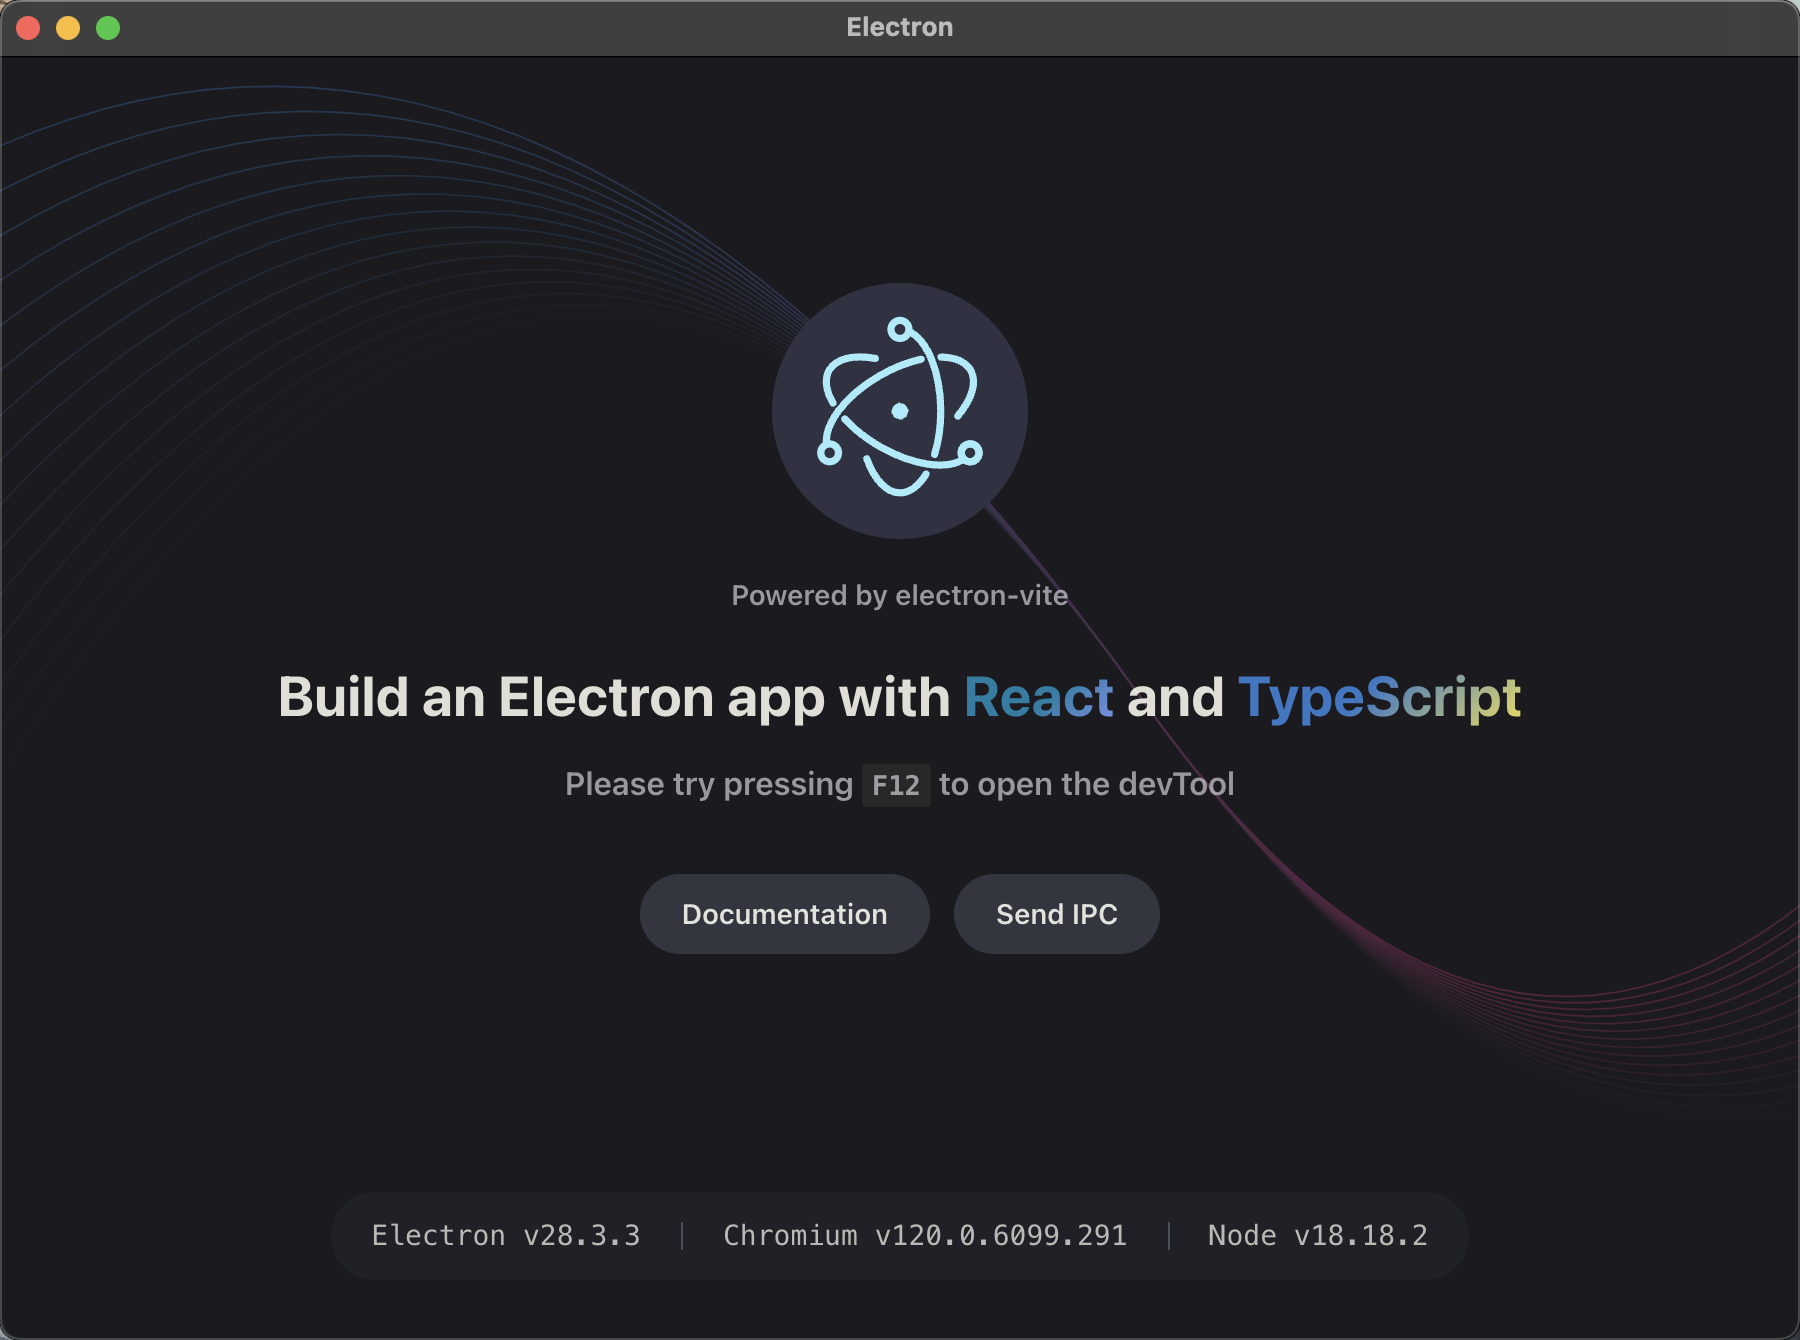Screen dimensions: 1800x1340
Task: Click the 'TypeScript' word in heading
Action: 1380,697
